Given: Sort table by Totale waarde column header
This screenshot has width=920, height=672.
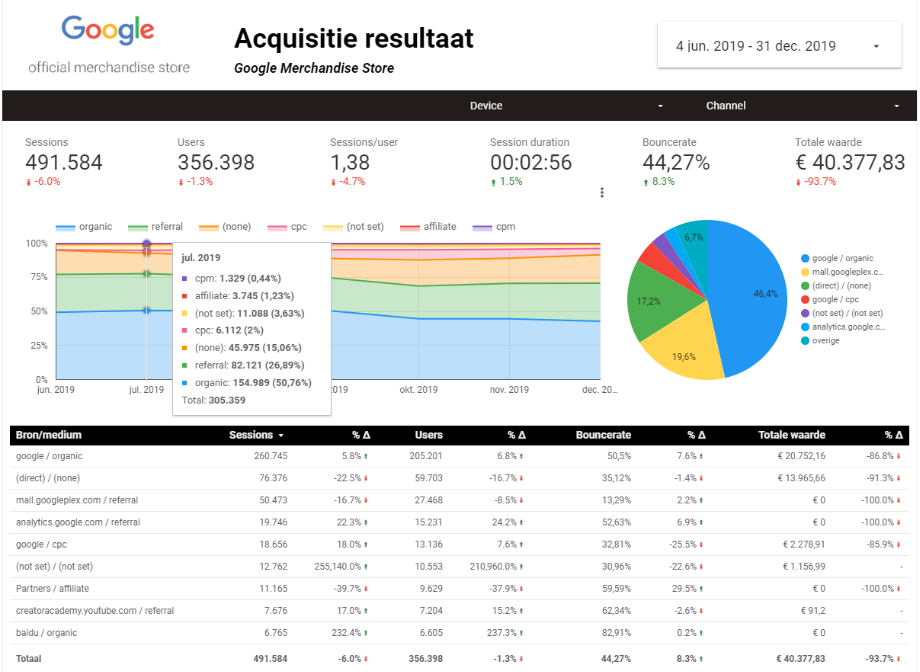Looking at the screenshot, I should [792, 435].
